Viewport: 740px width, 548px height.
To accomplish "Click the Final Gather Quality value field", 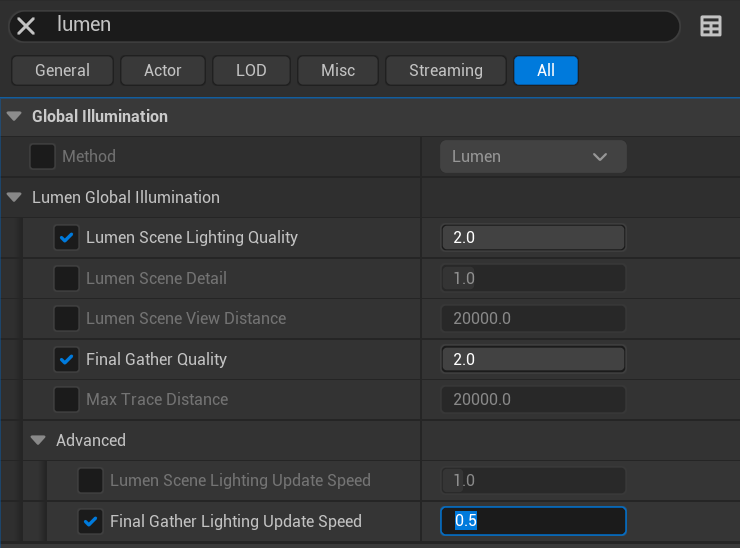I will [x=533, y=359].
